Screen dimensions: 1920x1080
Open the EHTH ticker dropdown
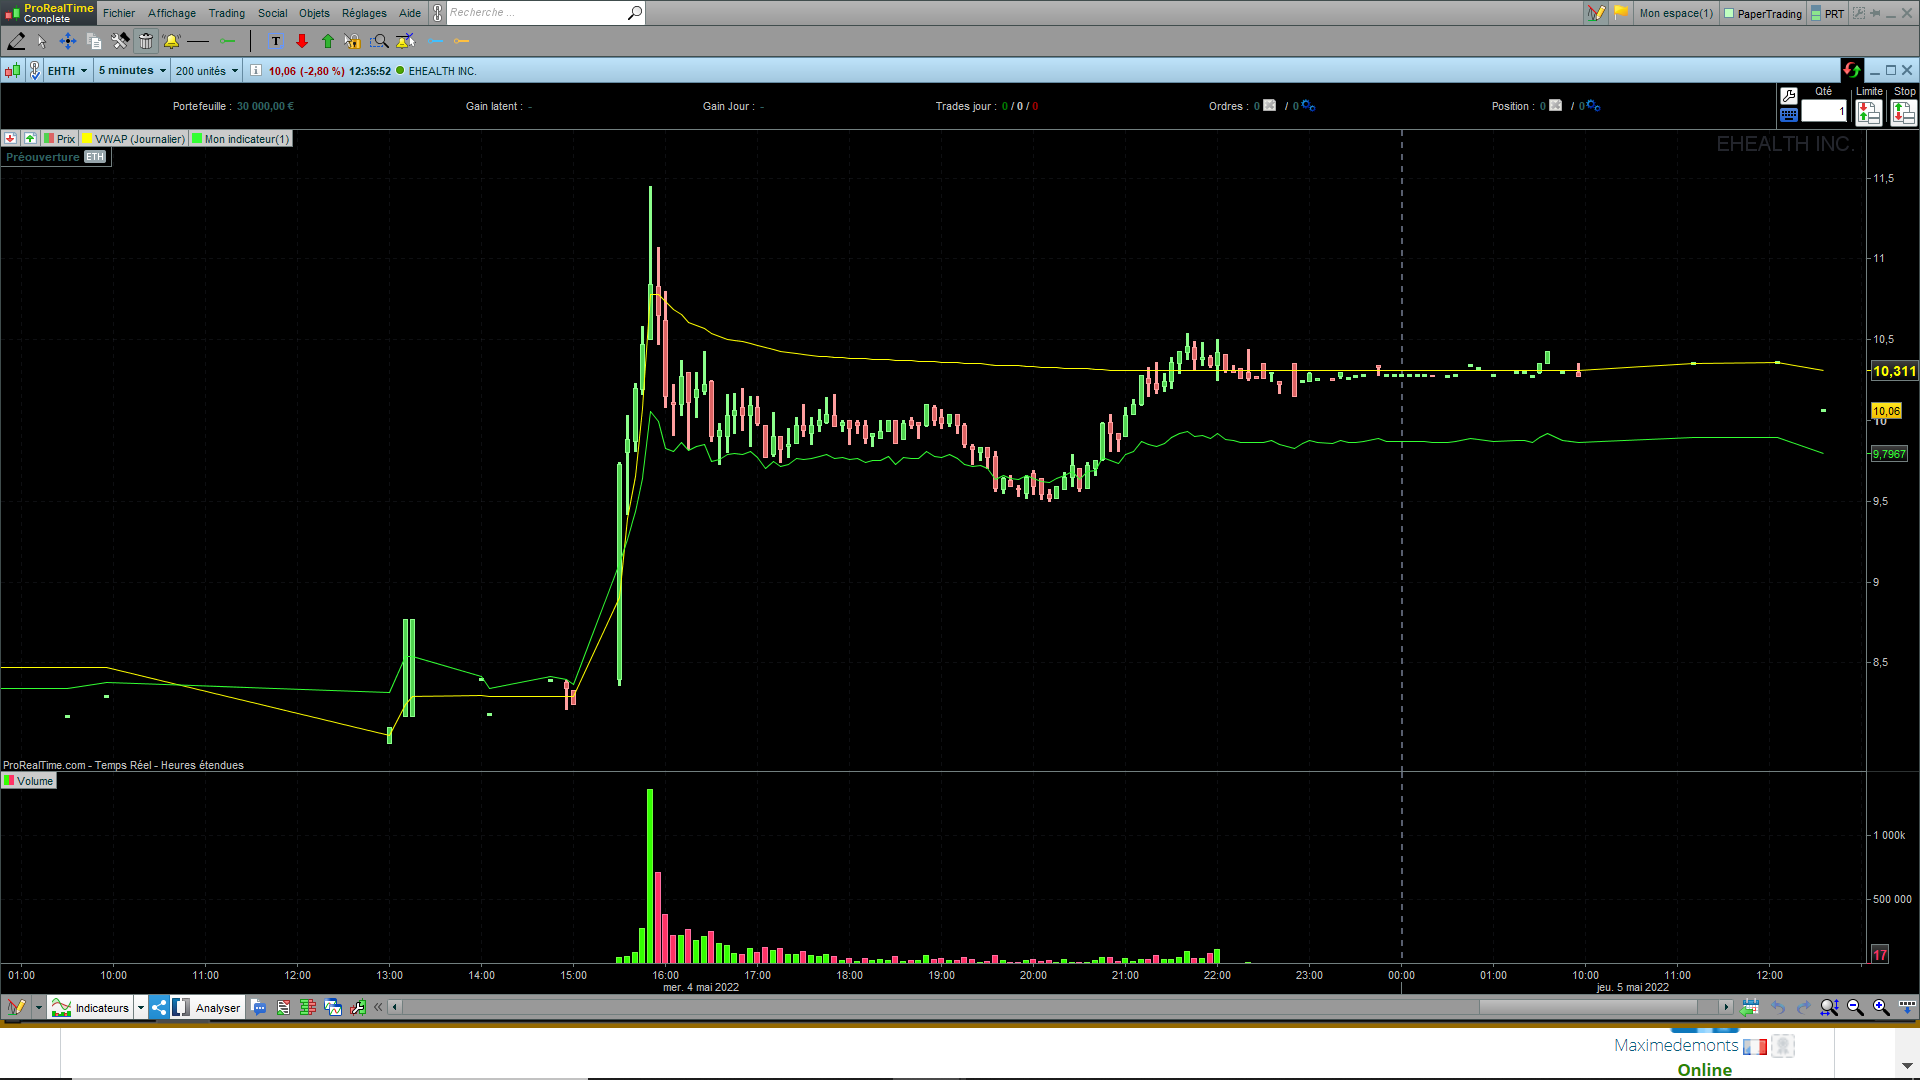click(67, 70)
